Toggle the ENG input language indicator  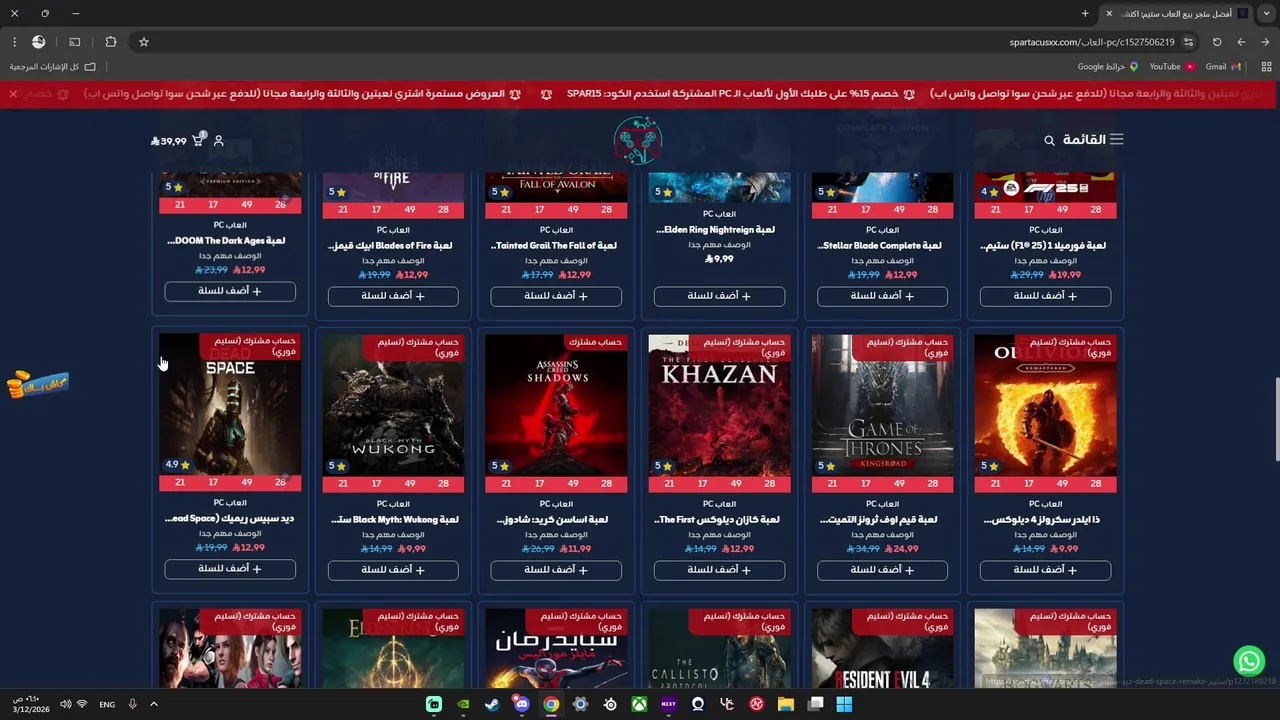click(x=107, y=705)
